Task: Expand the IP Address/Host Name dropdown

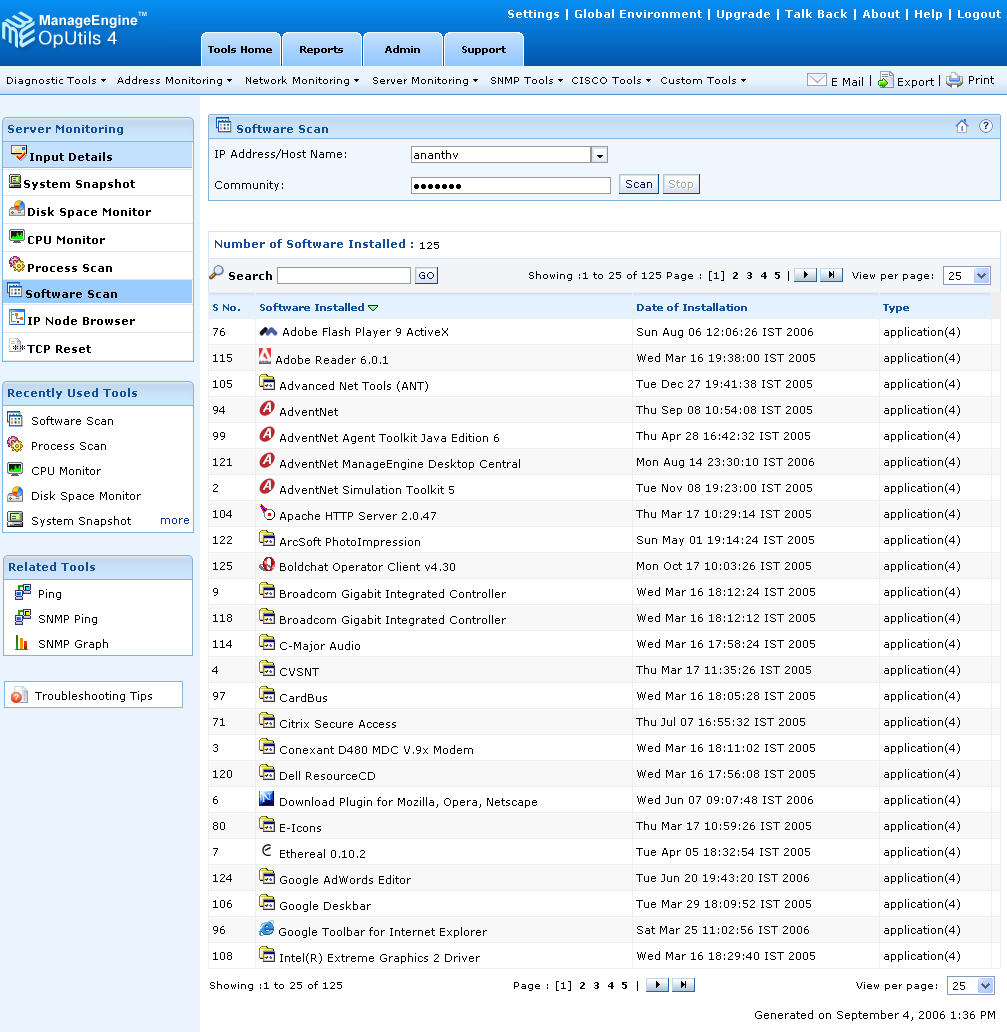Action: point(599,155)
